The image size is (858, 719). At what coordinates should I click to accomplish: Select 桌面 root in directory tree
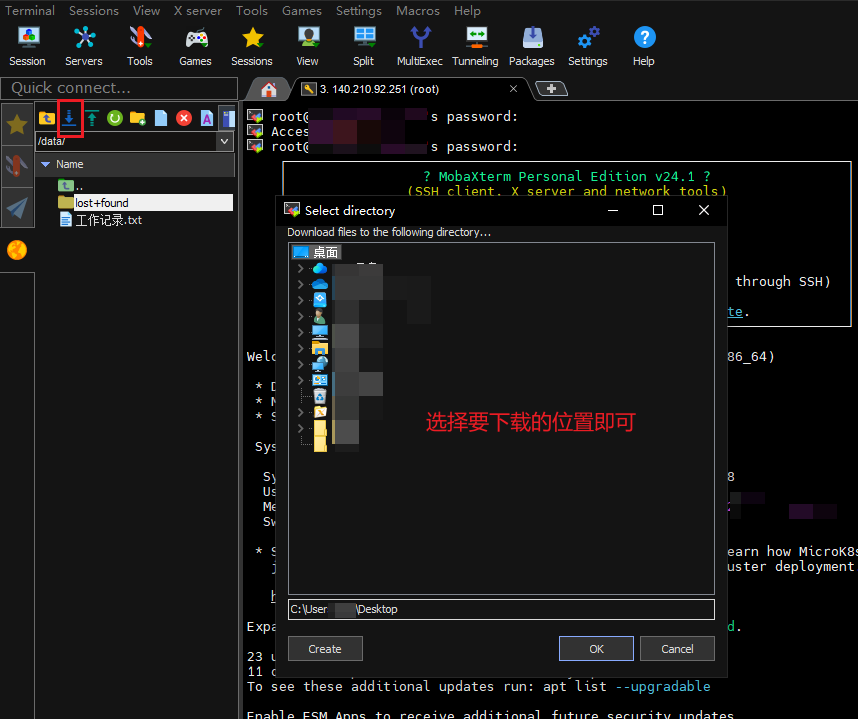pyautogui.click(x=317, y=252)
